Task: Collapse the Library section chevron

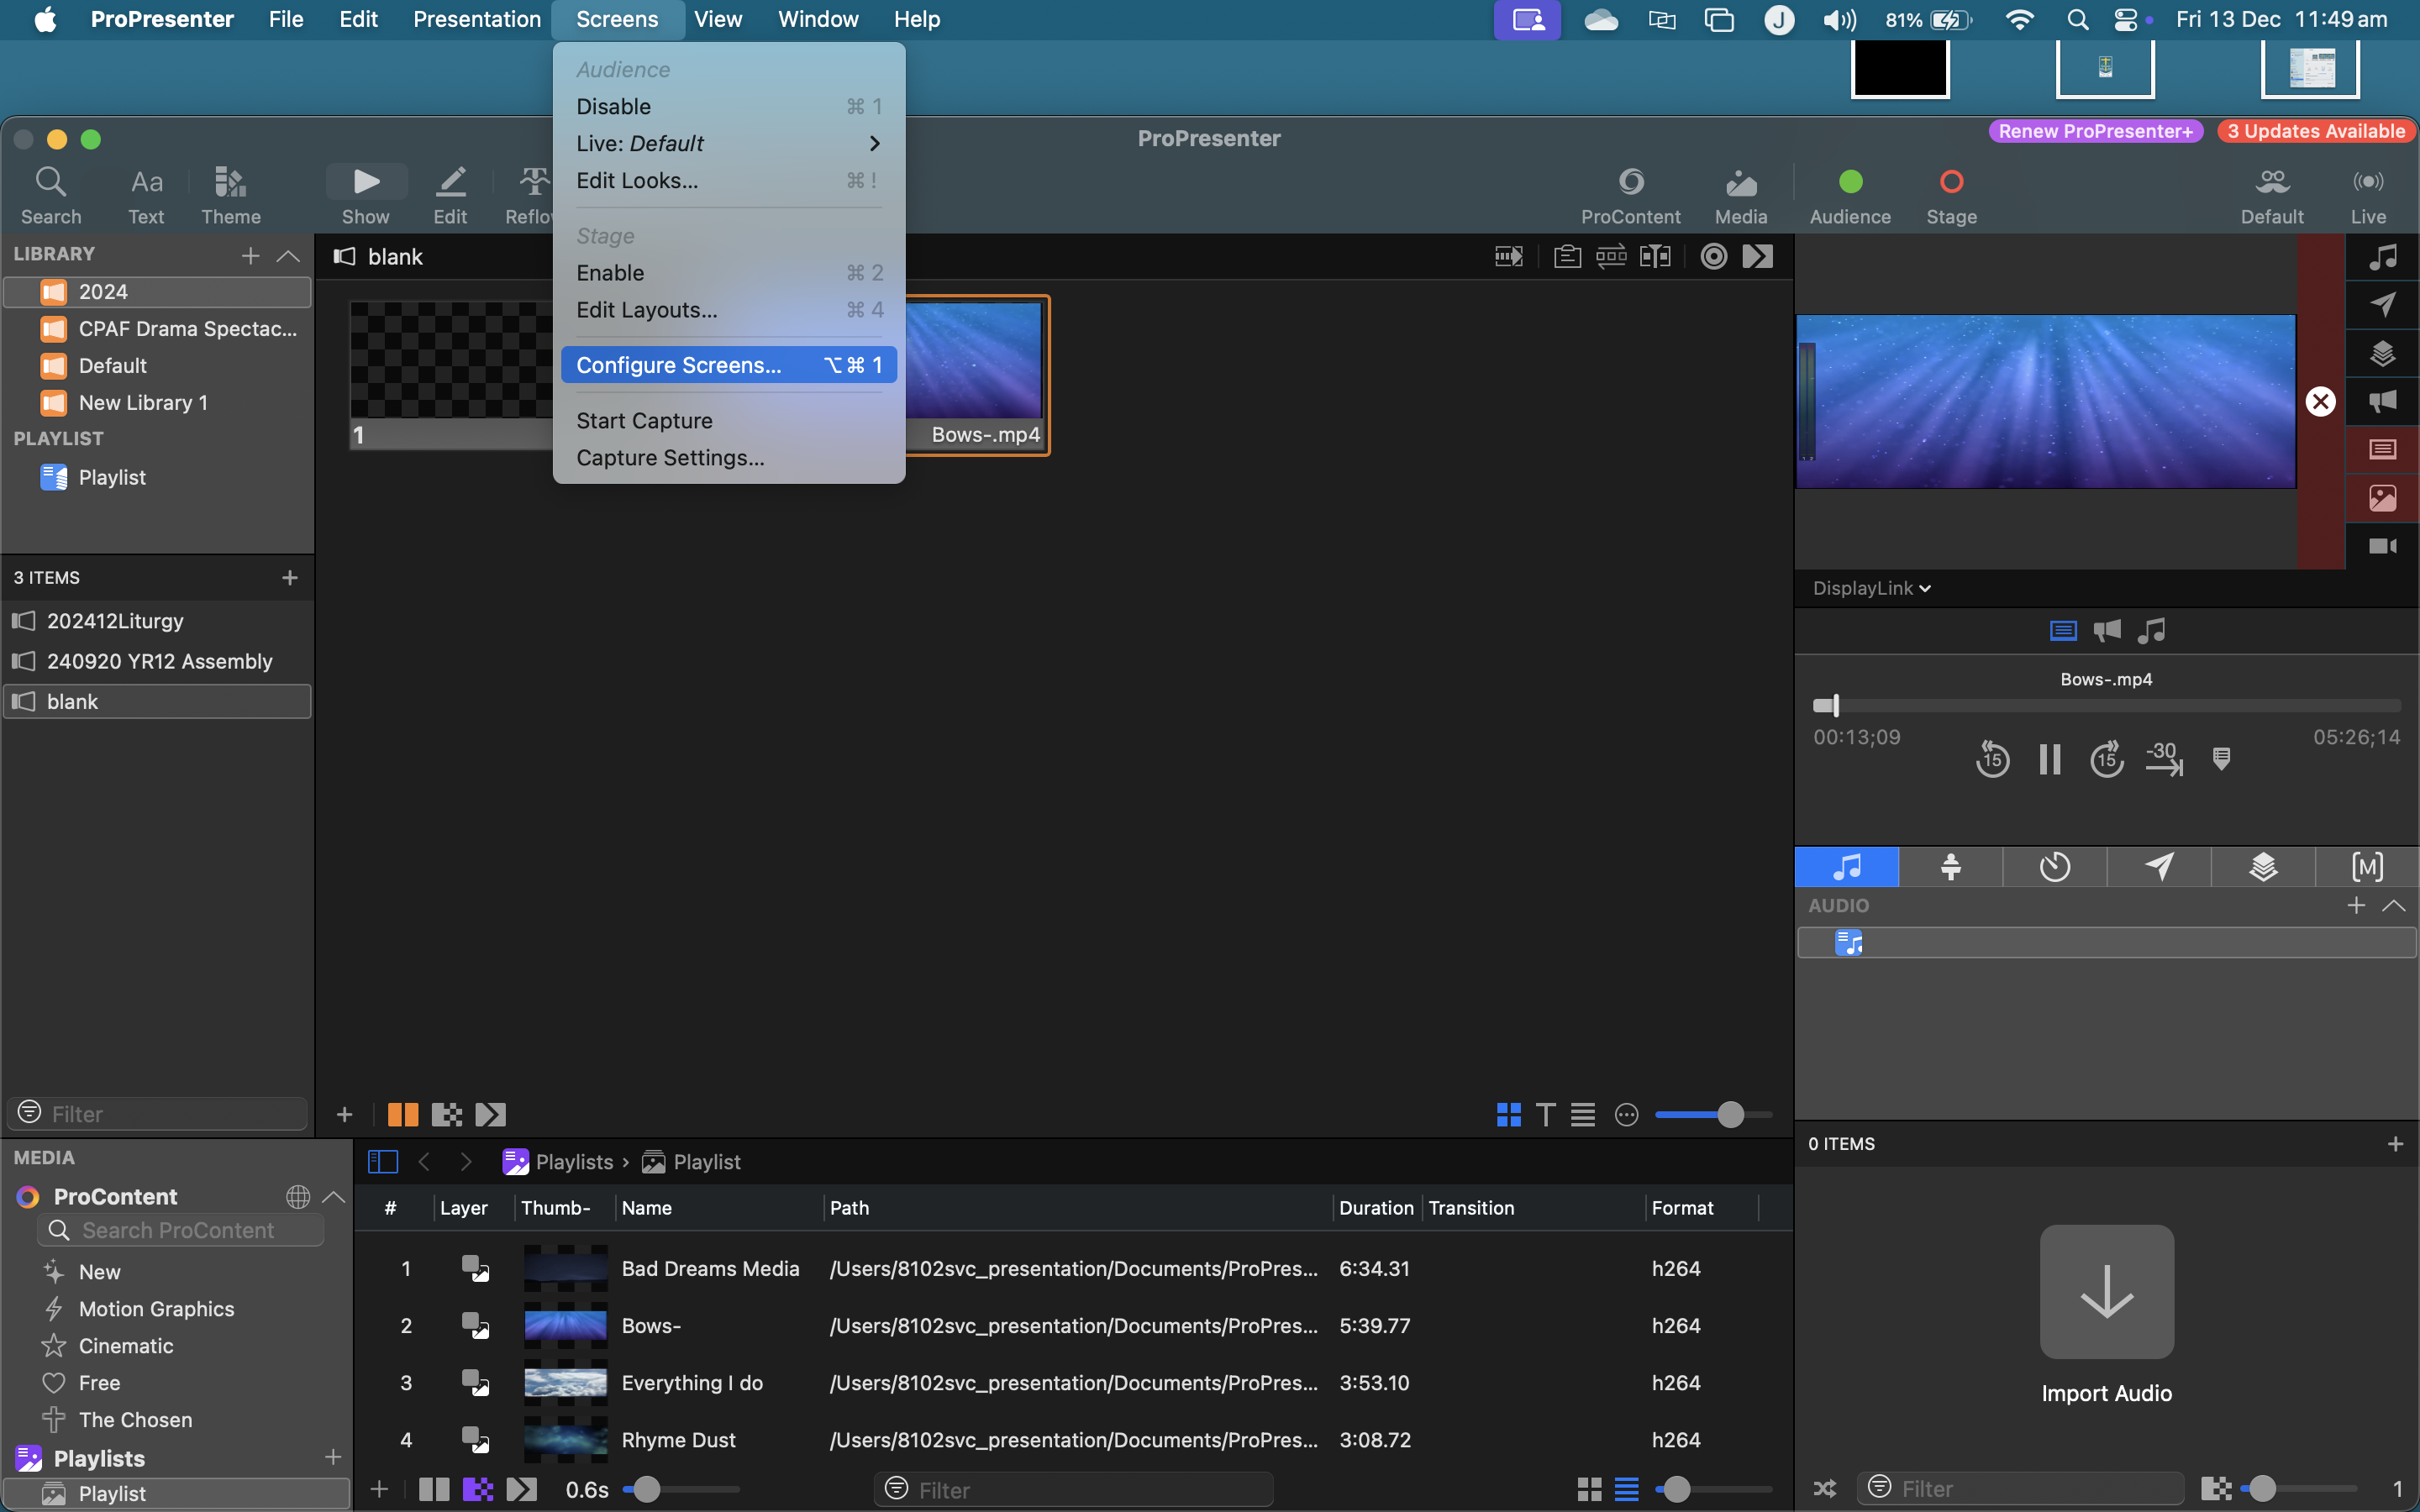Action: tap(288, 256)
